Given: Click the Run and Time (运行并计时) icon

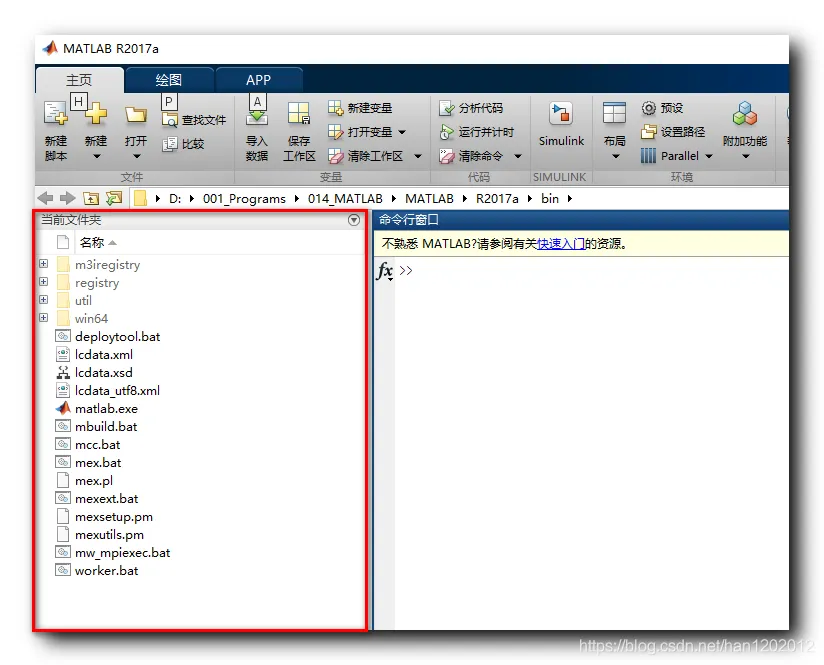Looking at the screenshot, I should 446,132.
